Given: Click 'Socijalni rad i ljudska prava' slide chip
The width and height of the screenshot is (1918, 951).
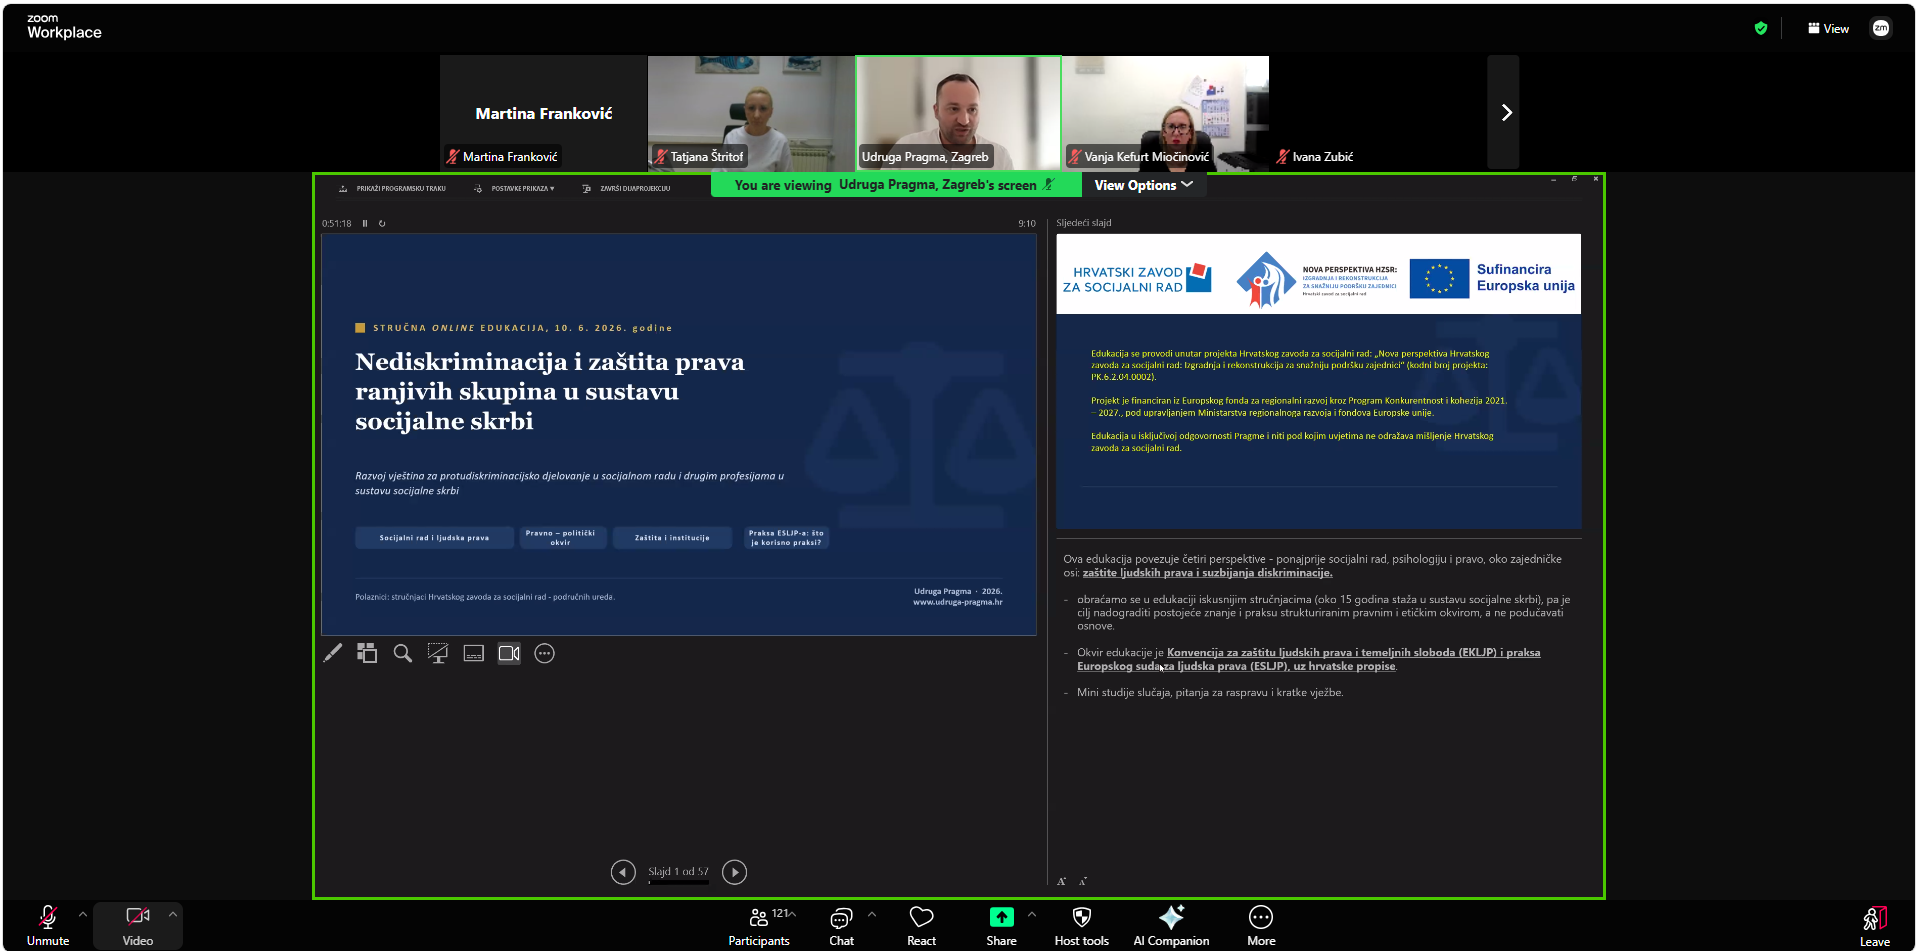Looking at the screenshot, I should coord(434,538).
